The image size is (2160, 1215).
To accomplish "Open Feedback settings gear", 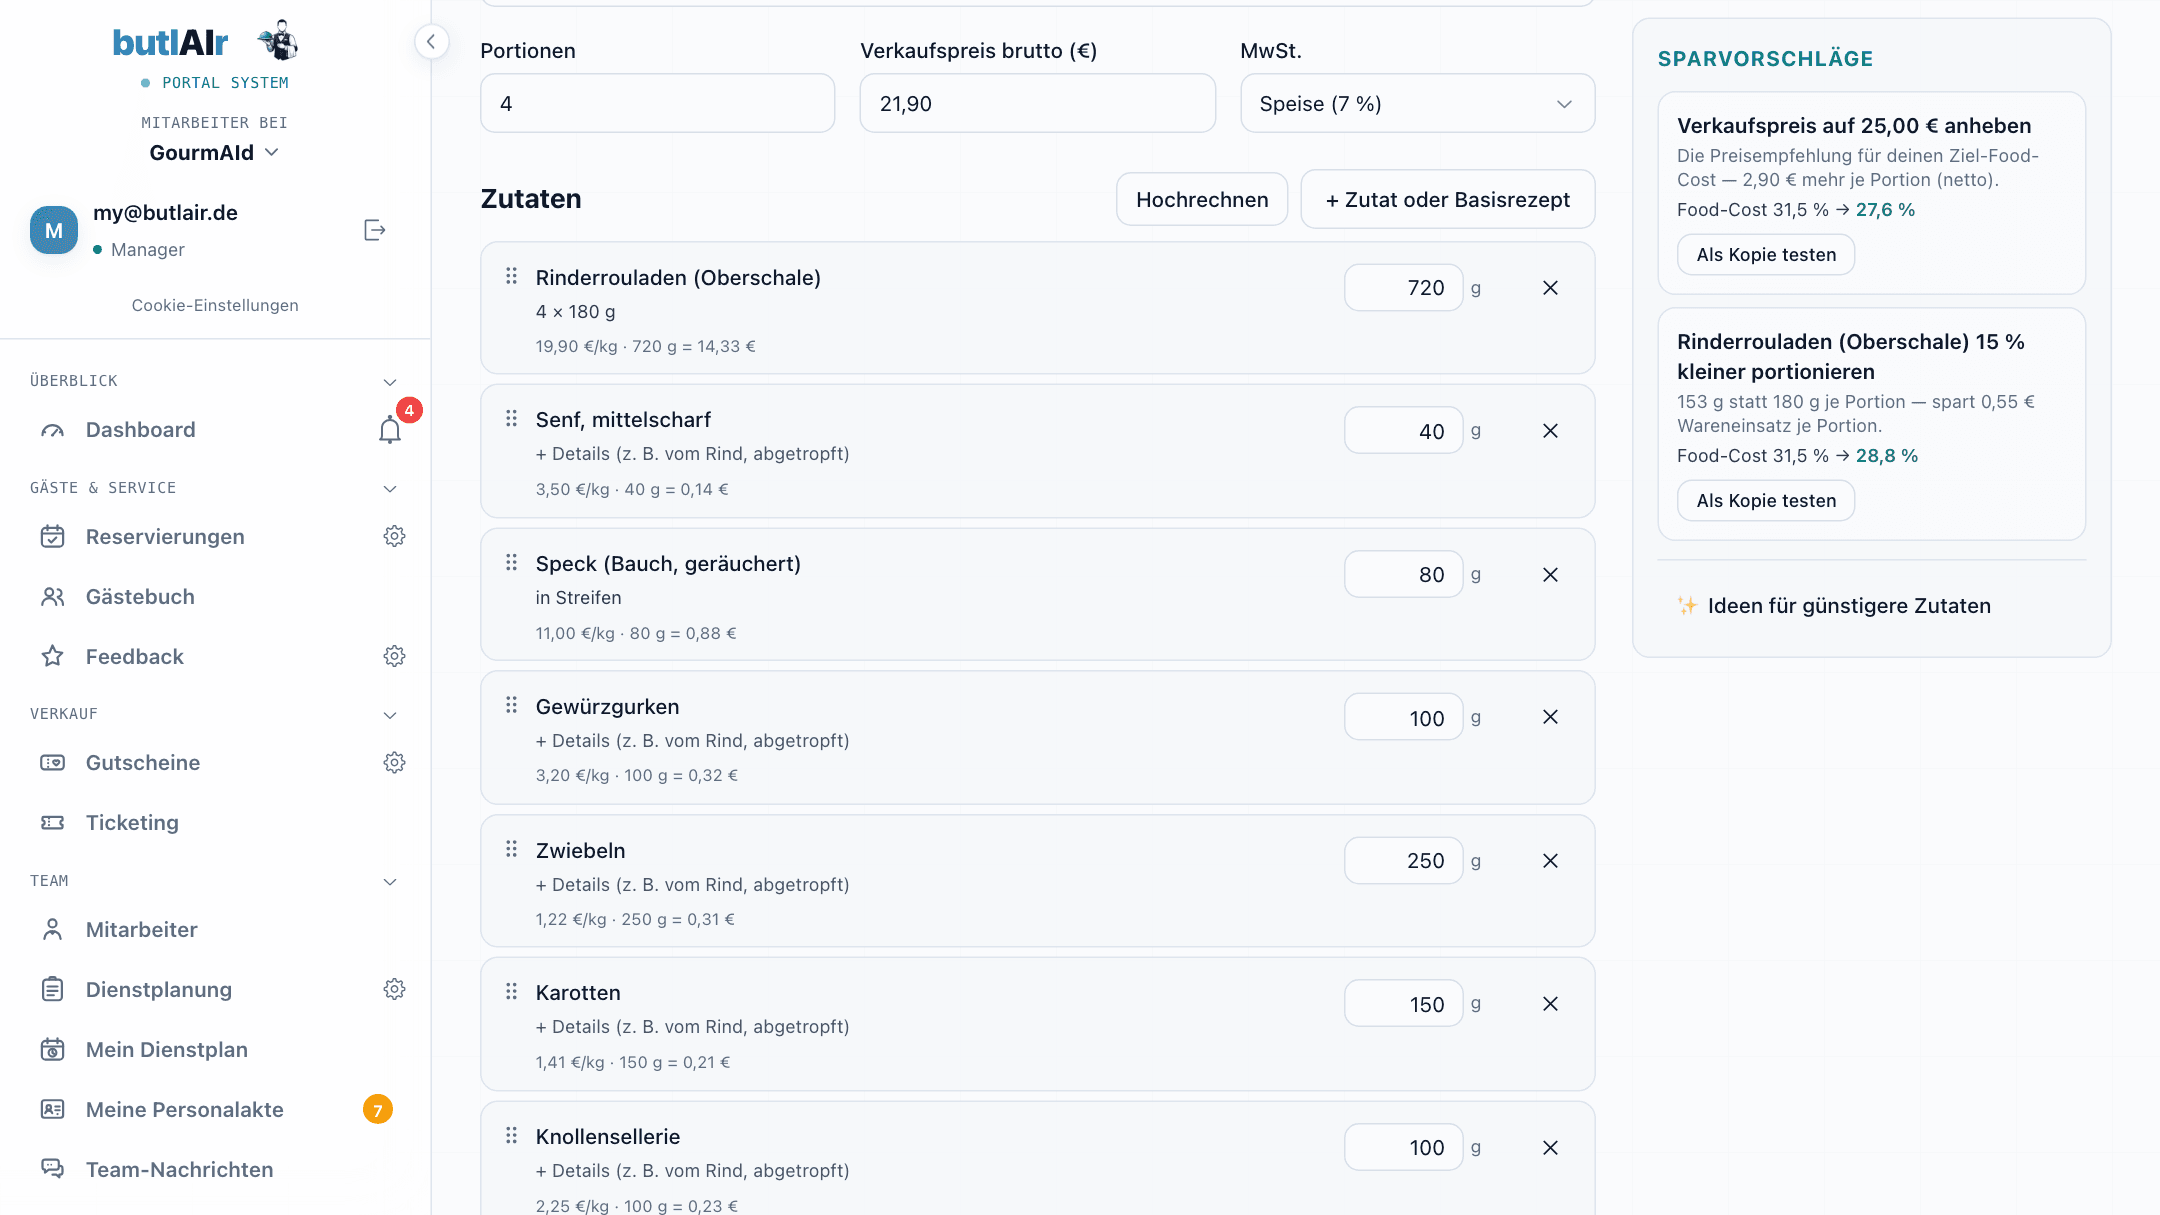I will tap(394, 656).
